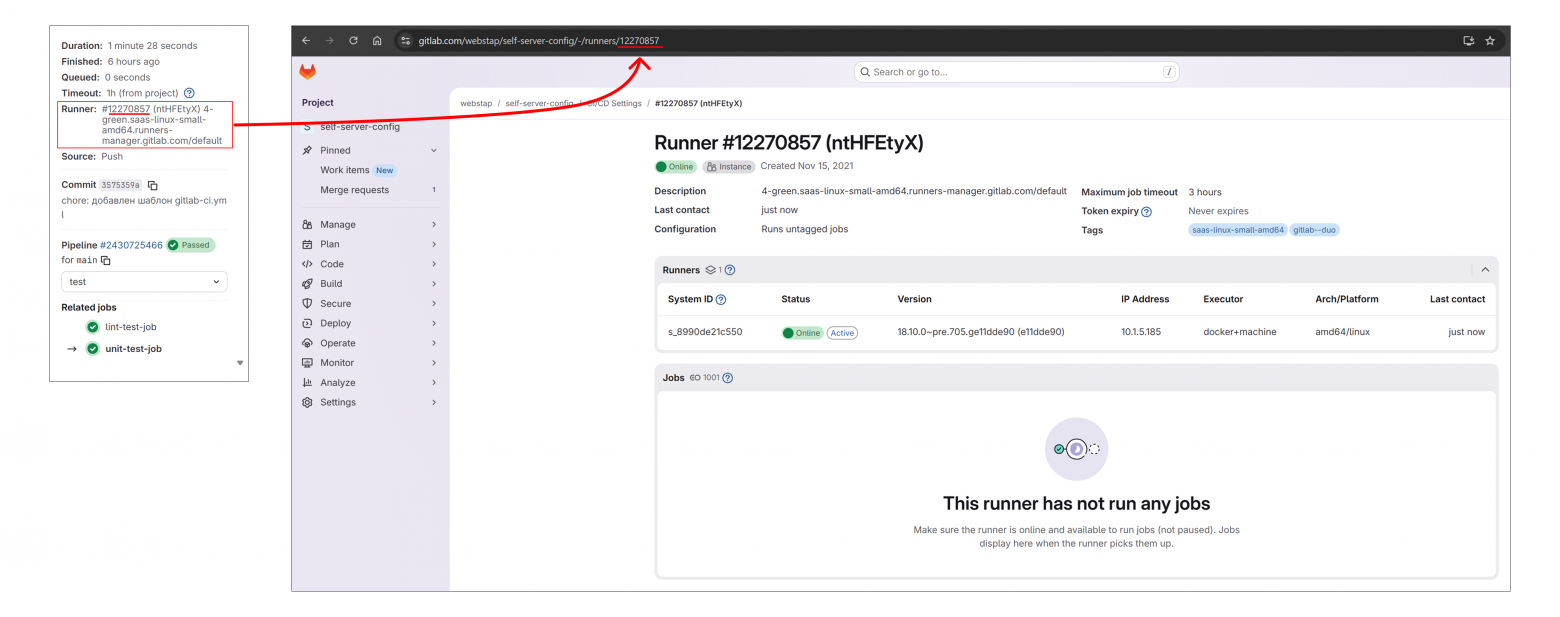Viewport: 1560px width, 617px height.
Task: Click help icon next to System ID
Action: 721,299
